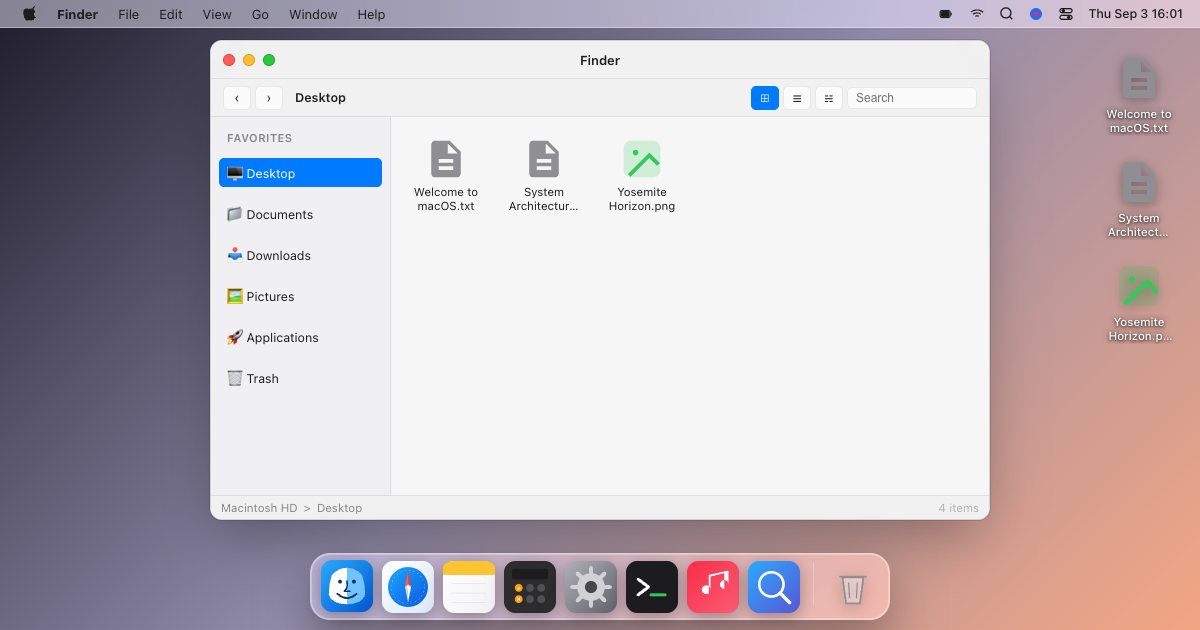Open Pictures in the sidebar
The width and height of the screenshot is (1200, 630).
point(300,296)
